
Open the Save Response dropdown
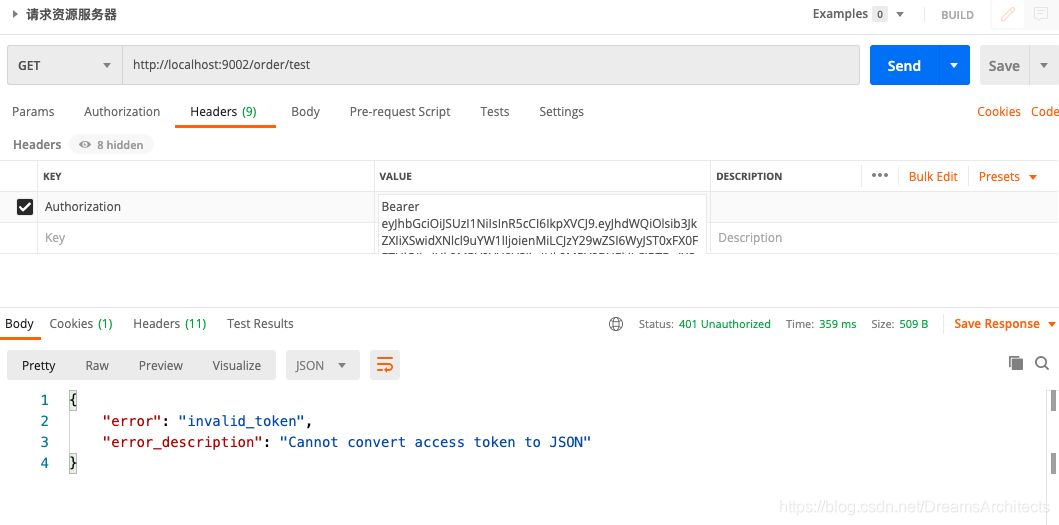1004,324
